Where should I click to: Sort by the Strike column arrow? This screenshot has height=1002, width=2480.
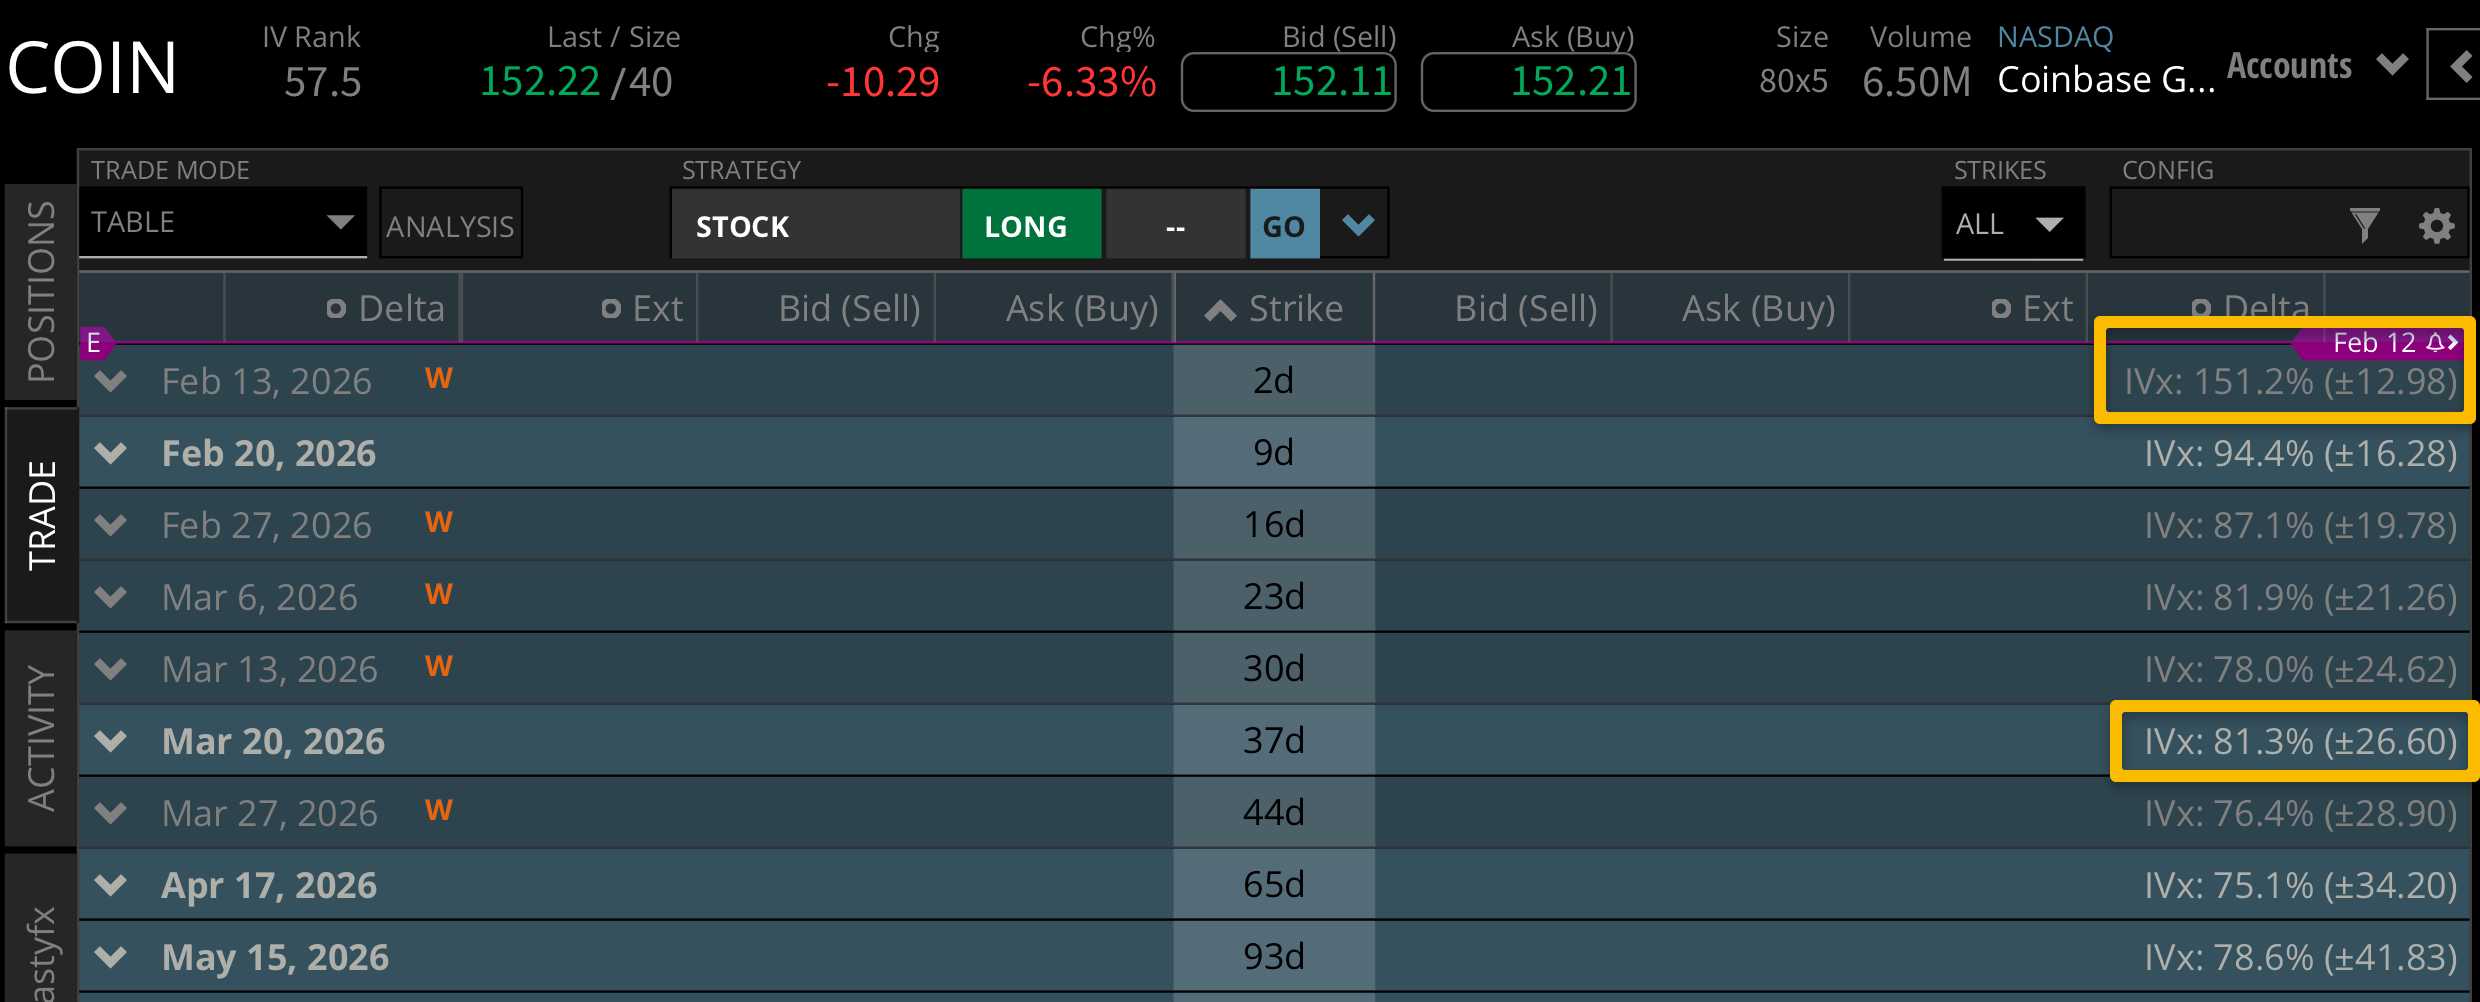point(1220,310)
